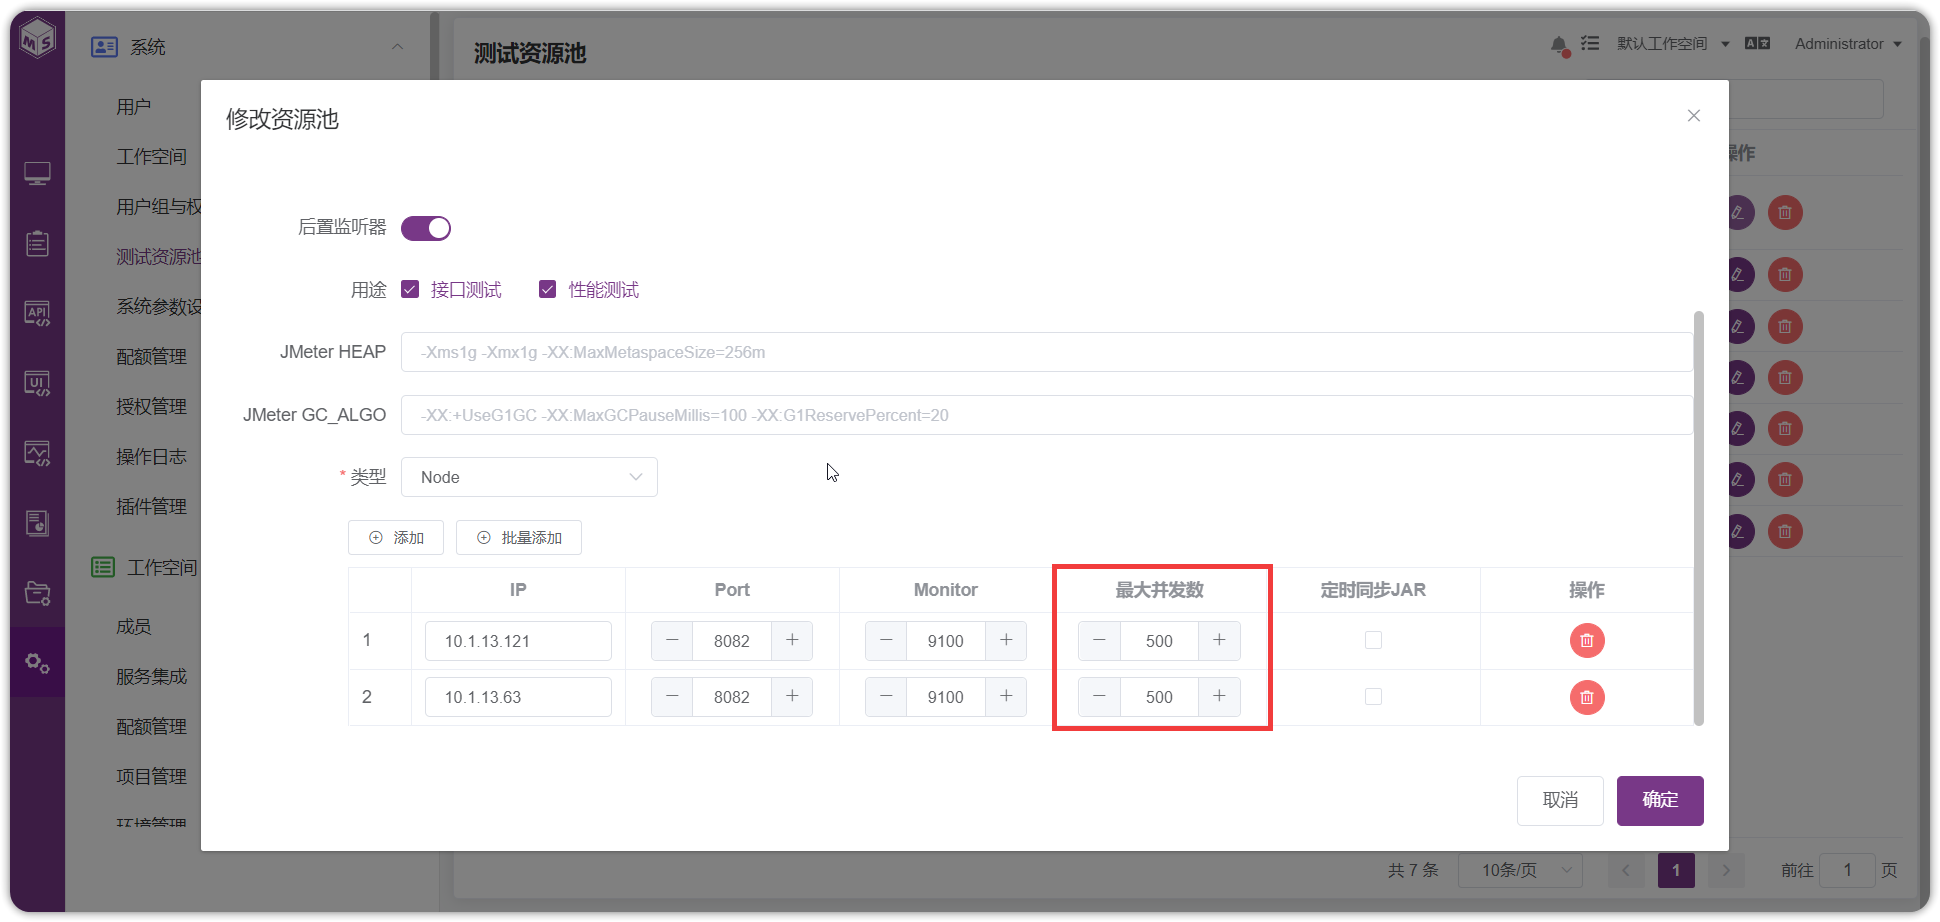Open the Administrator user menu

pos(1848,44)
